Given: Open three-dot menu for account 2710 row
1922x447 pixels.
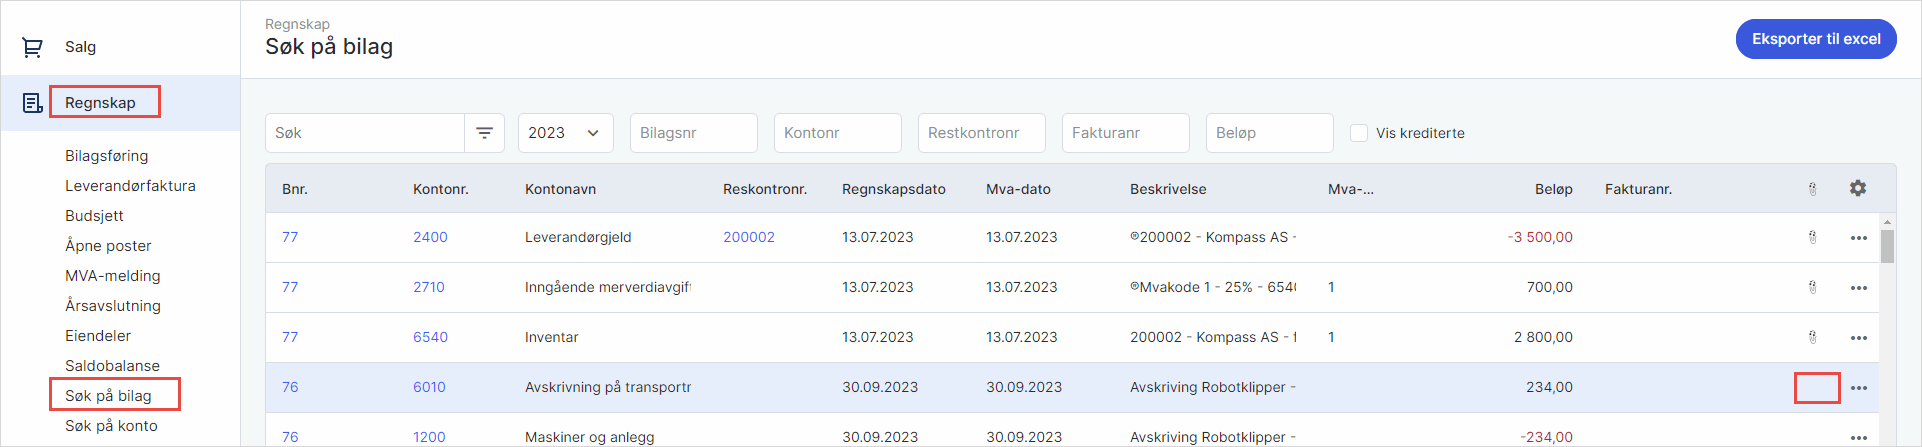Looking at the screenshot, I should point(1858,288).
